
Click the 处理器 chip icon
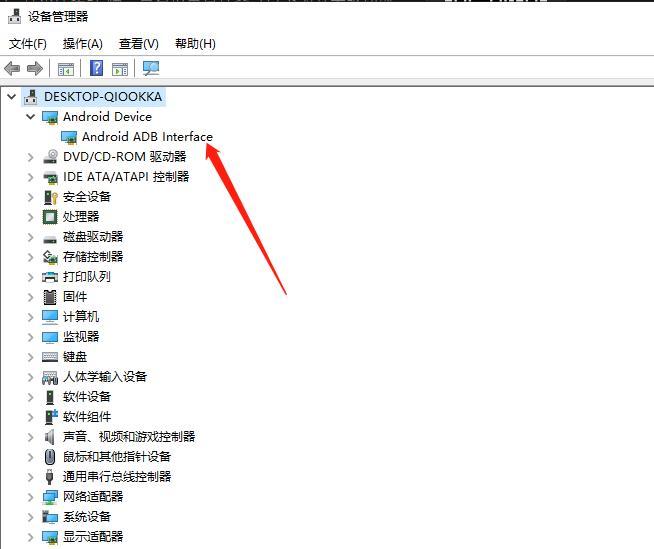[x=50, y=217]
